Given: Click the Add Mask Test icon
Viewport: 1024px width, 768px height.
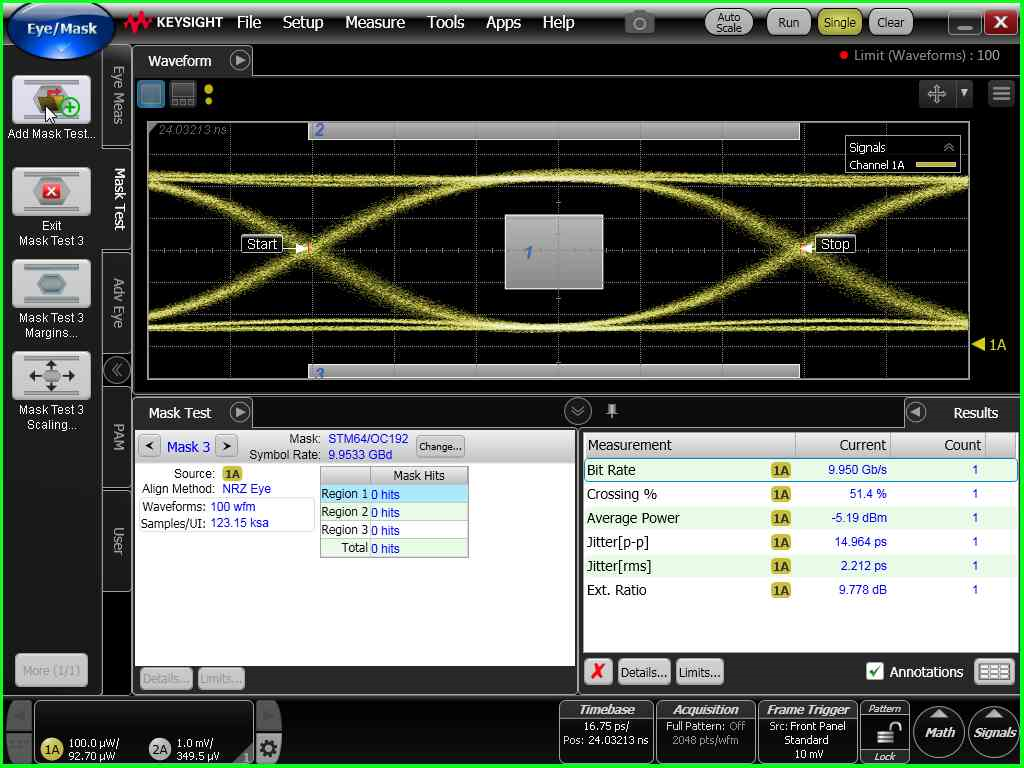Looking at the screenshot, I should pyautogui.click(x=51, y=100).
